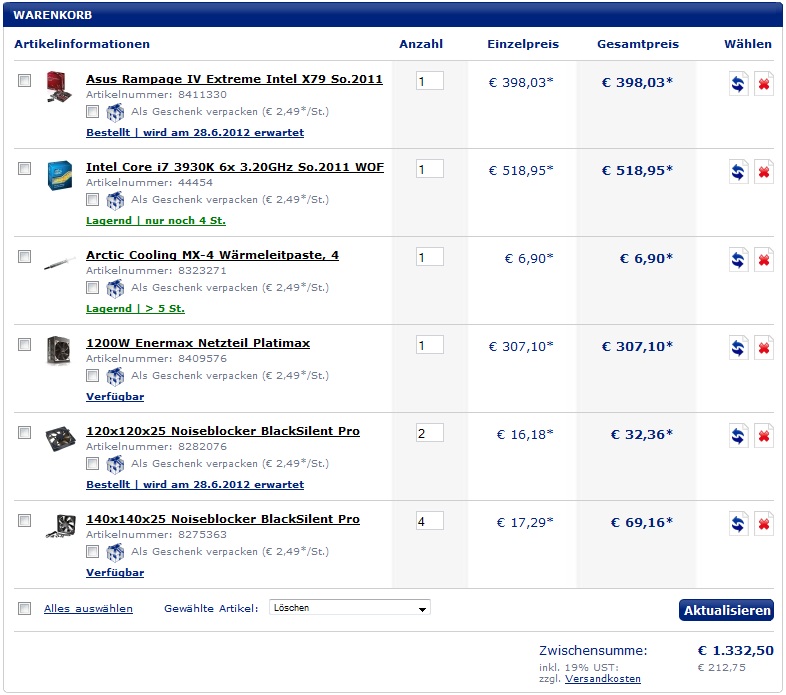Click the 1200W Enermax power supply thumbnail
The image size is (786, 695).
coord(59,350)
